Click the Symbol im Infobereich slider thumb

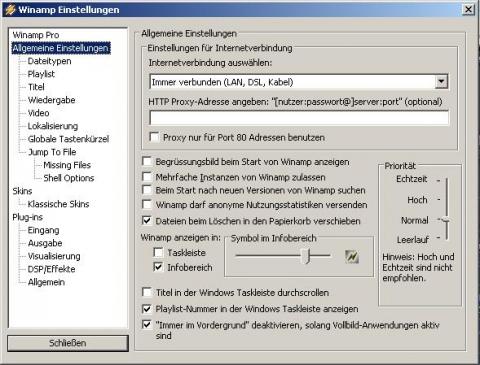[x=306, y=256]
